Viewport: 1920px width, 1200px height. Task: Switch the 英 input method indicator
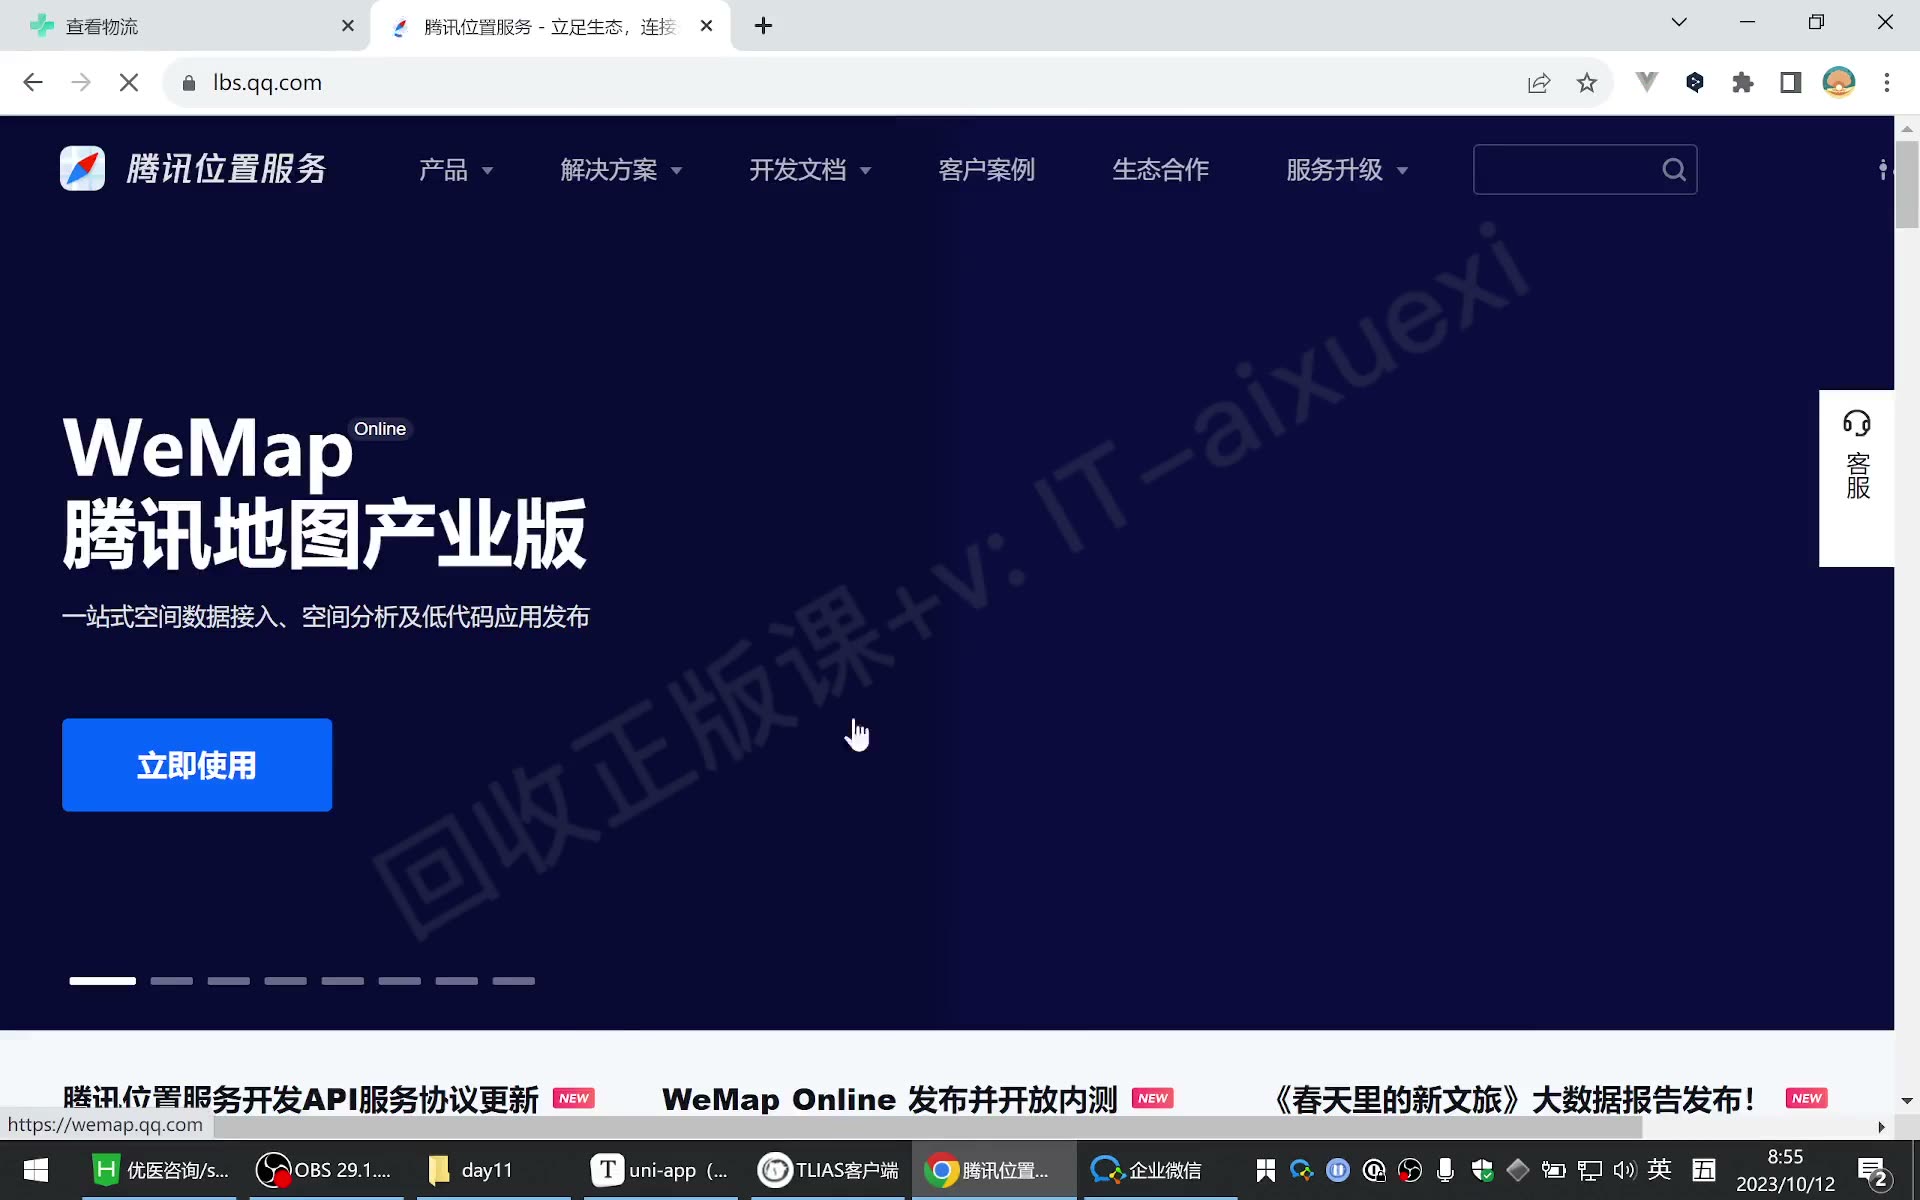[1660, 1169]
